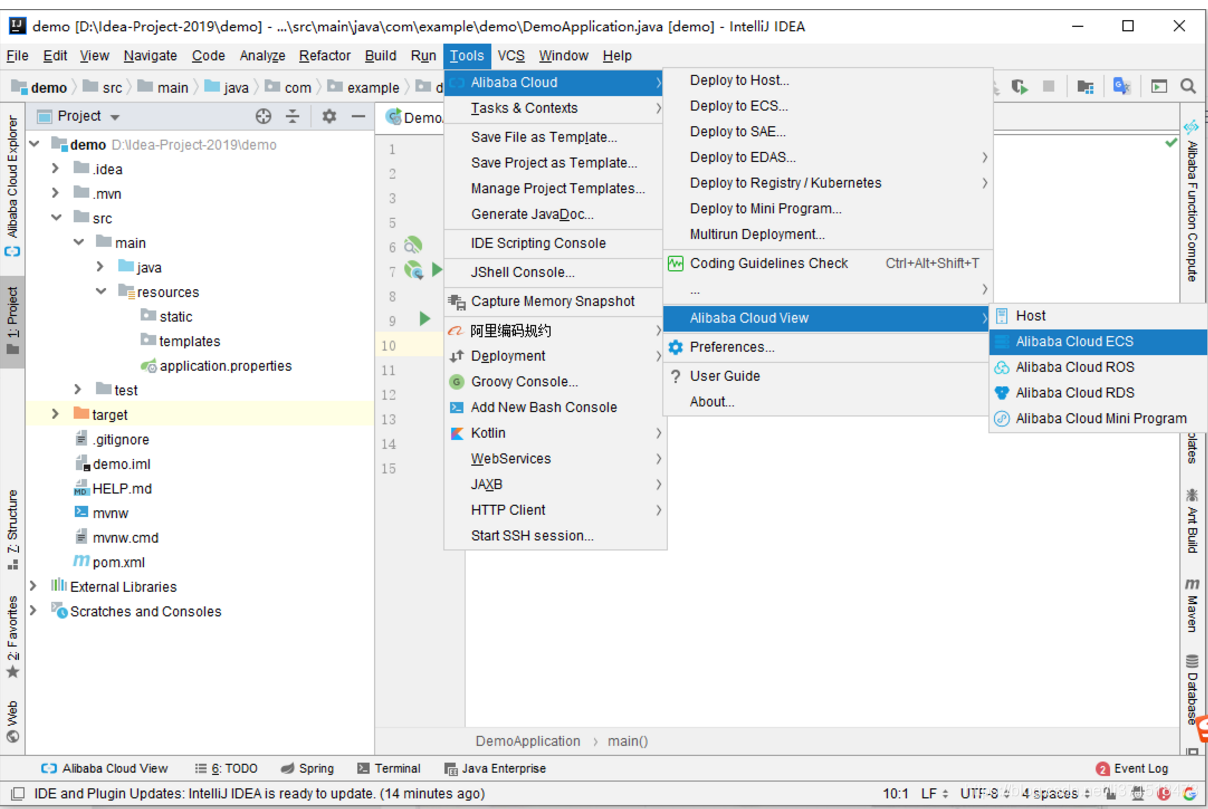Open Java Enterprise tool window
This screenshot has height=809, width=1208.
tap(495, 769)
